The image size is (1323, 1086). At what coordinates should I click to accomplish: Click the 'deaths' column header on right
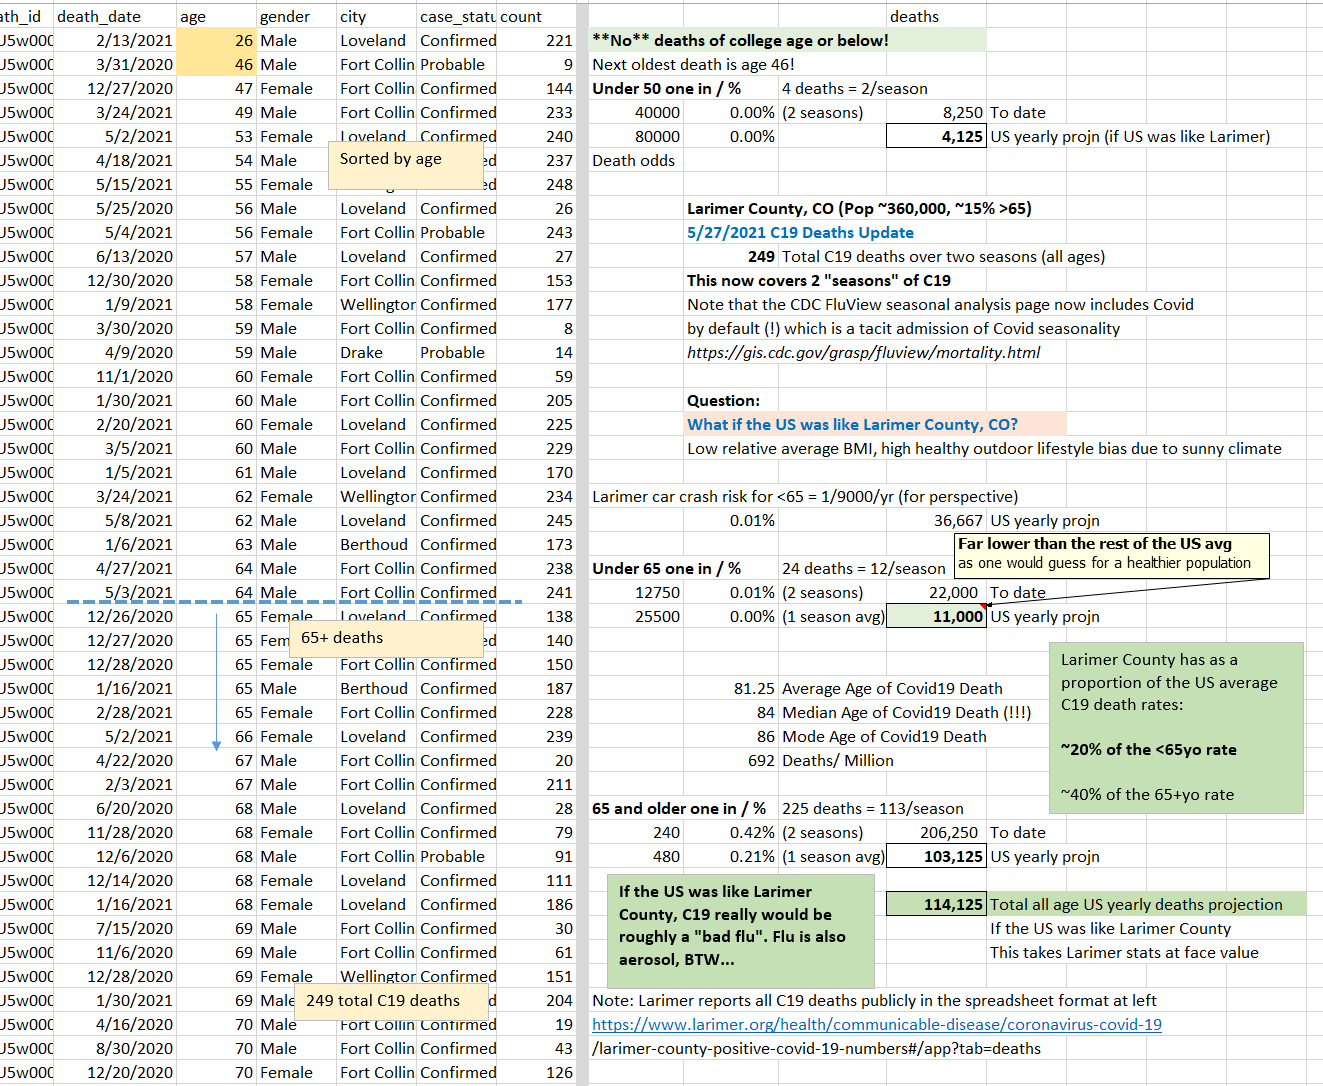[x=936, y=16]
